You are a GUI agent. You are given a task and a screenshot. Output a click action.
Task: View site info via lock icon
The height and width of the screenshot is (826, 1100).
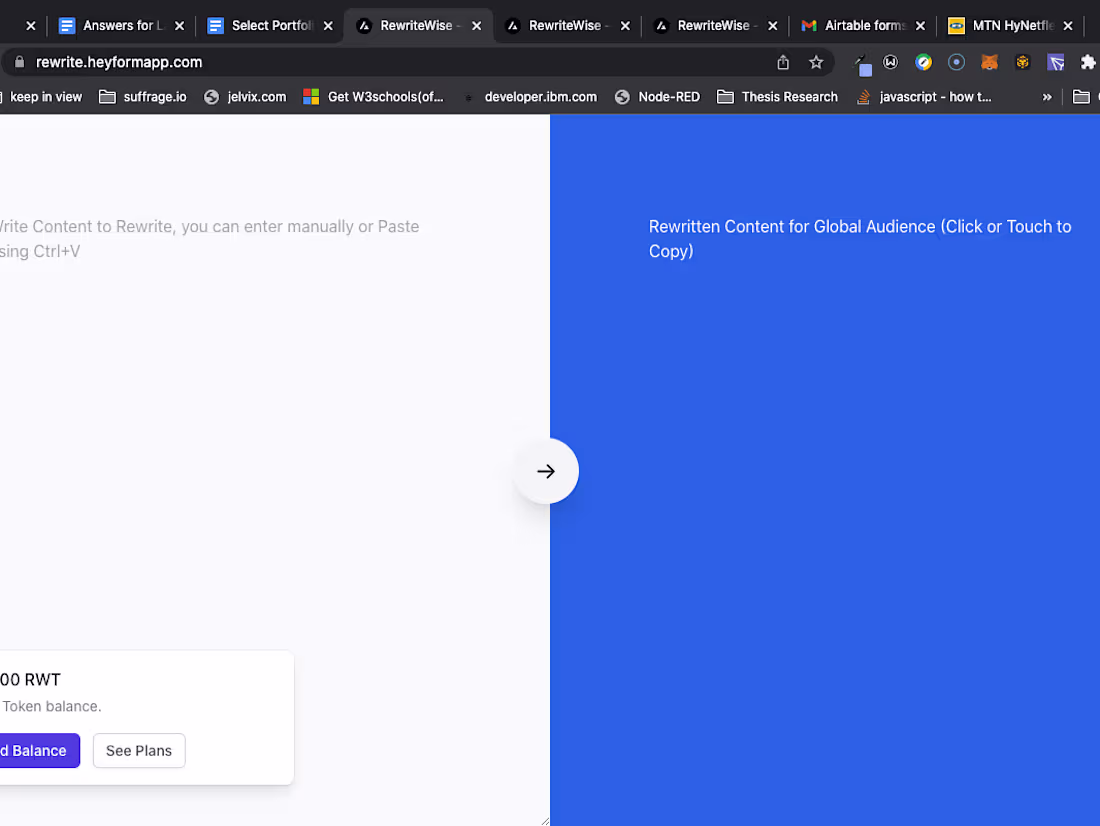point(20,62)
